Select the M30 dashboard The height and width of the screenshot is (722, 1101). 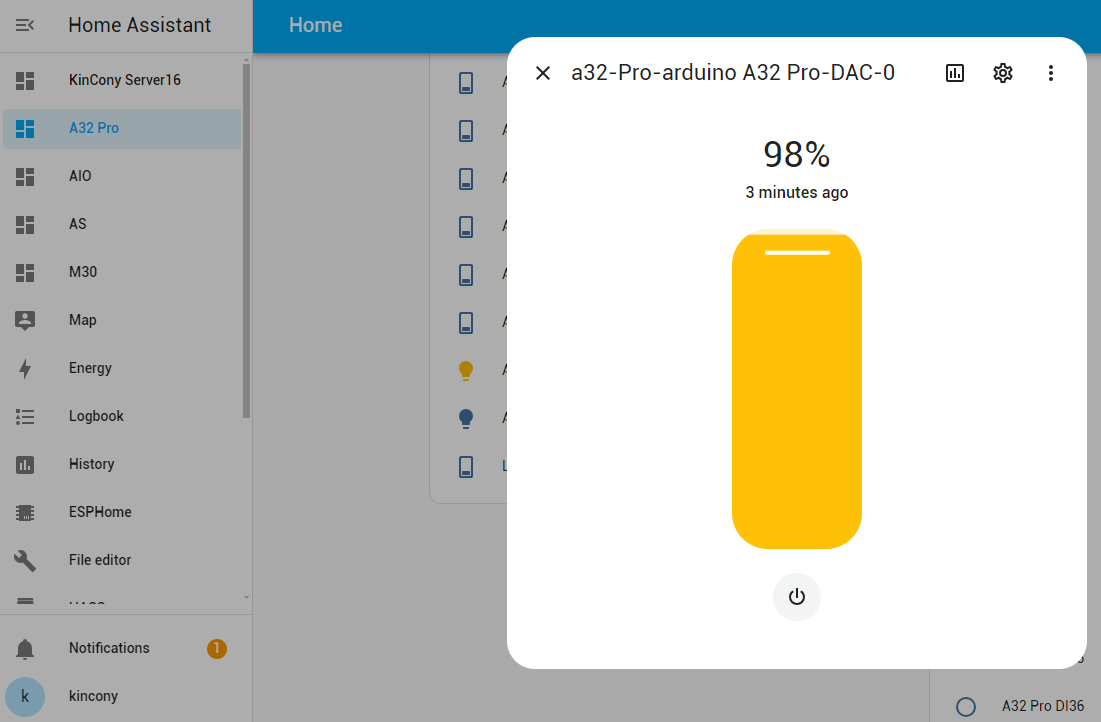[83, 272]
